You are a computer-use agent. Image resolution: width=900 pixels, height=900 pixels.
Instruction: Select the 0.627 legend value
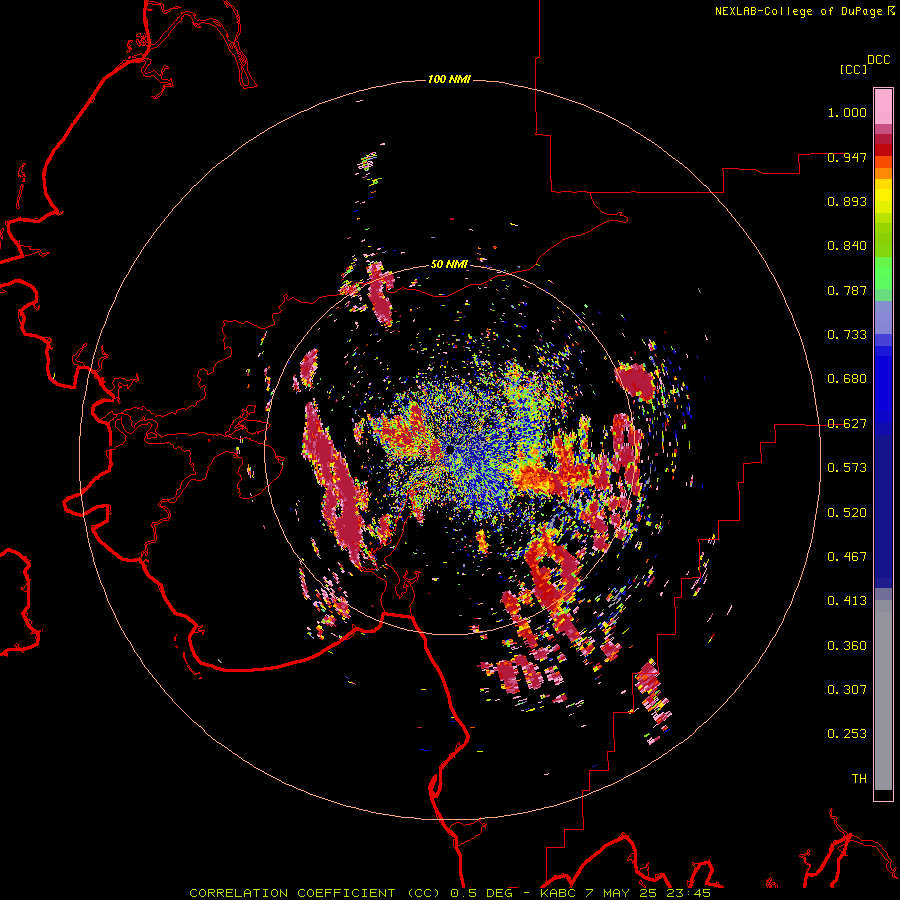[x=847, y=424]
